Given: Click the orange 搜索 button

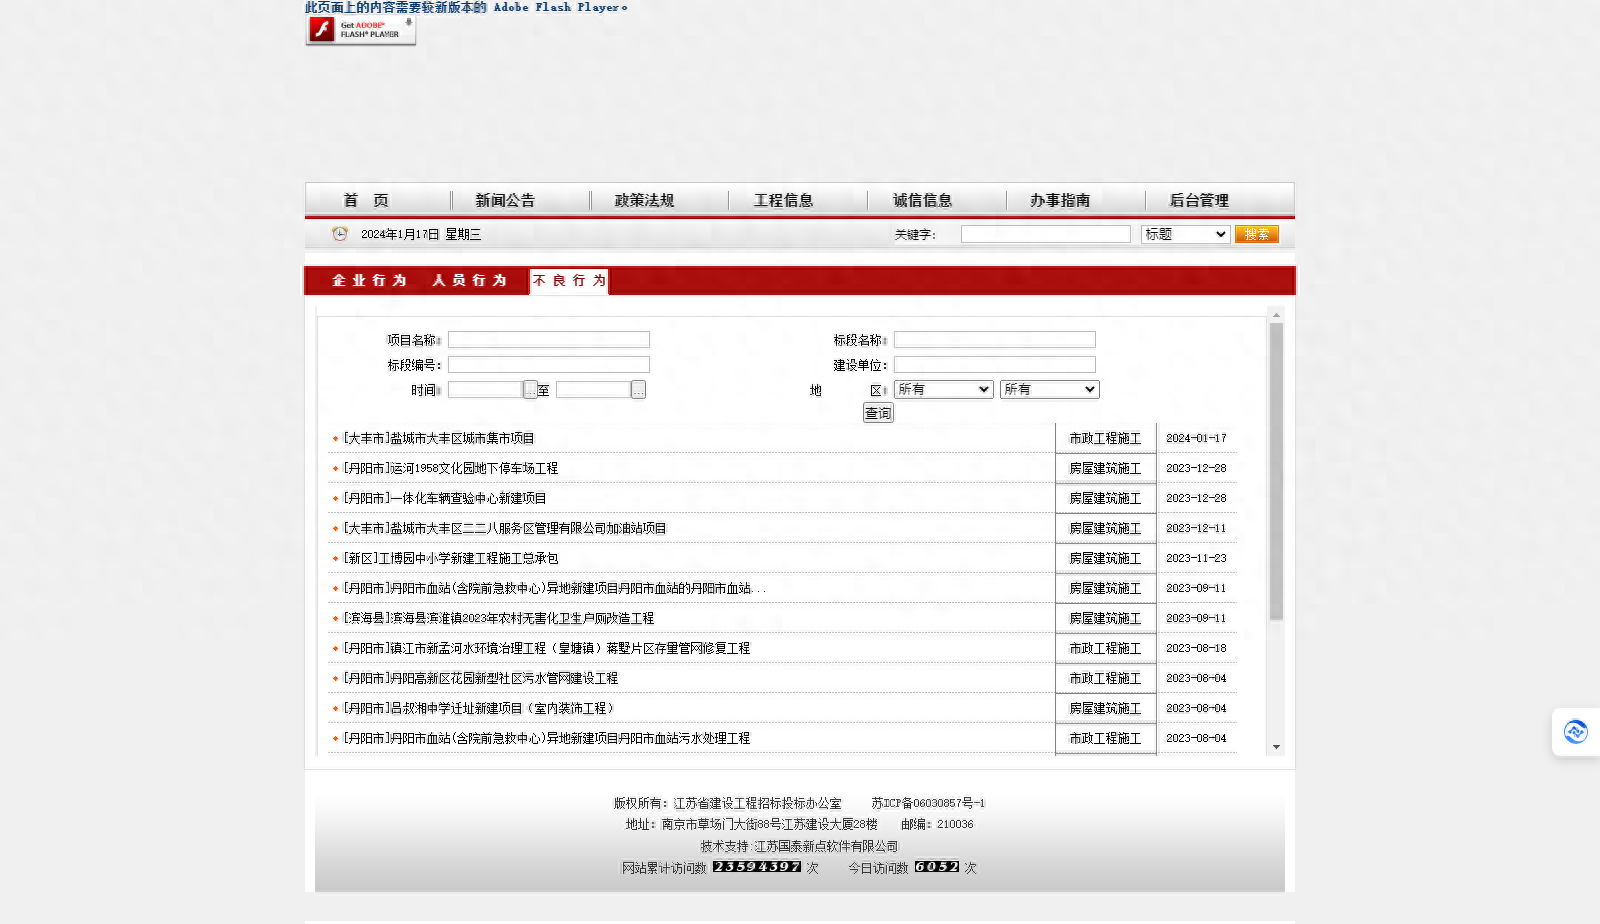Looking at the screenshot, I should (1257, 234).
